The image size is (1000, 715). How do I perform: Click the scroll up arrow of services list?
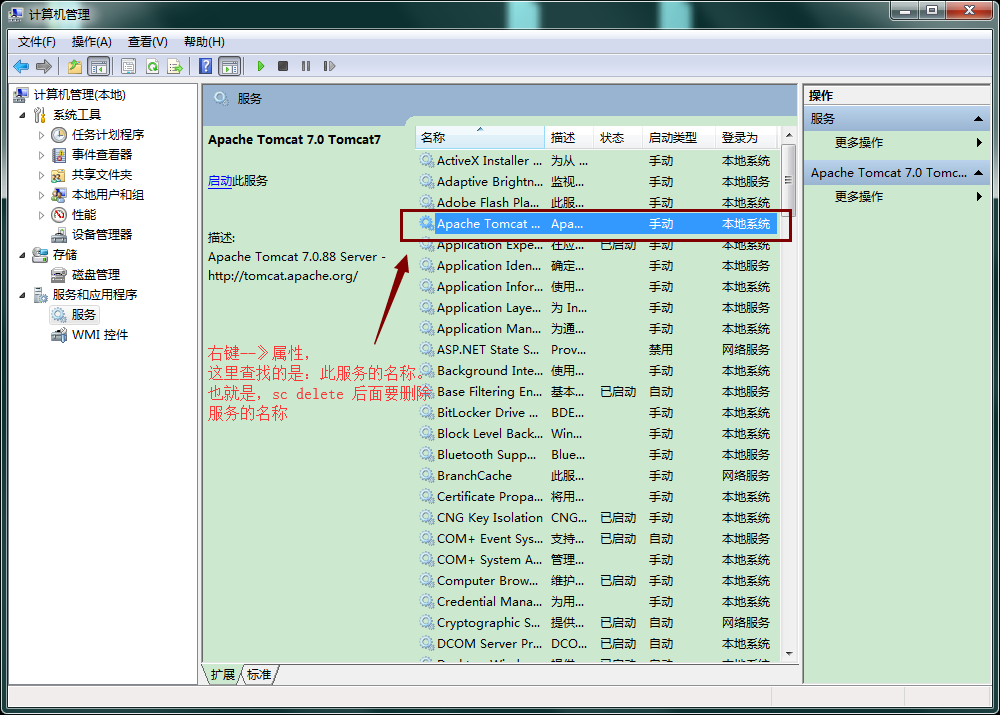coord(789,135)
